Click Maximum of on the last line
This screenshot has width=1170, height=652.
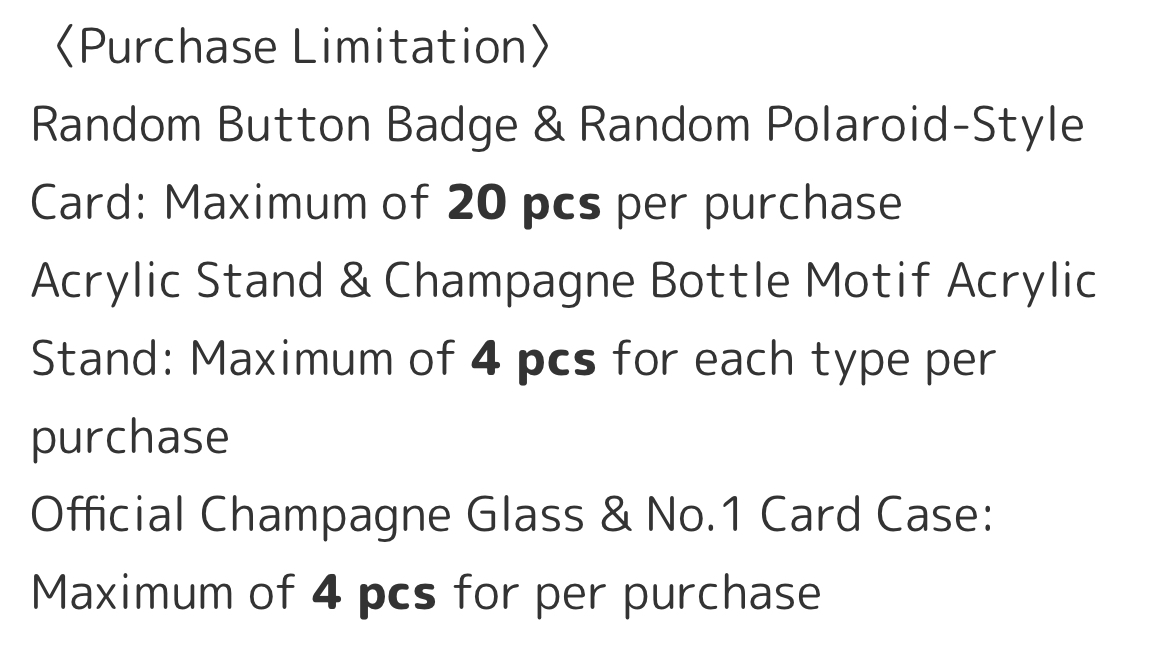coord(163,594)
